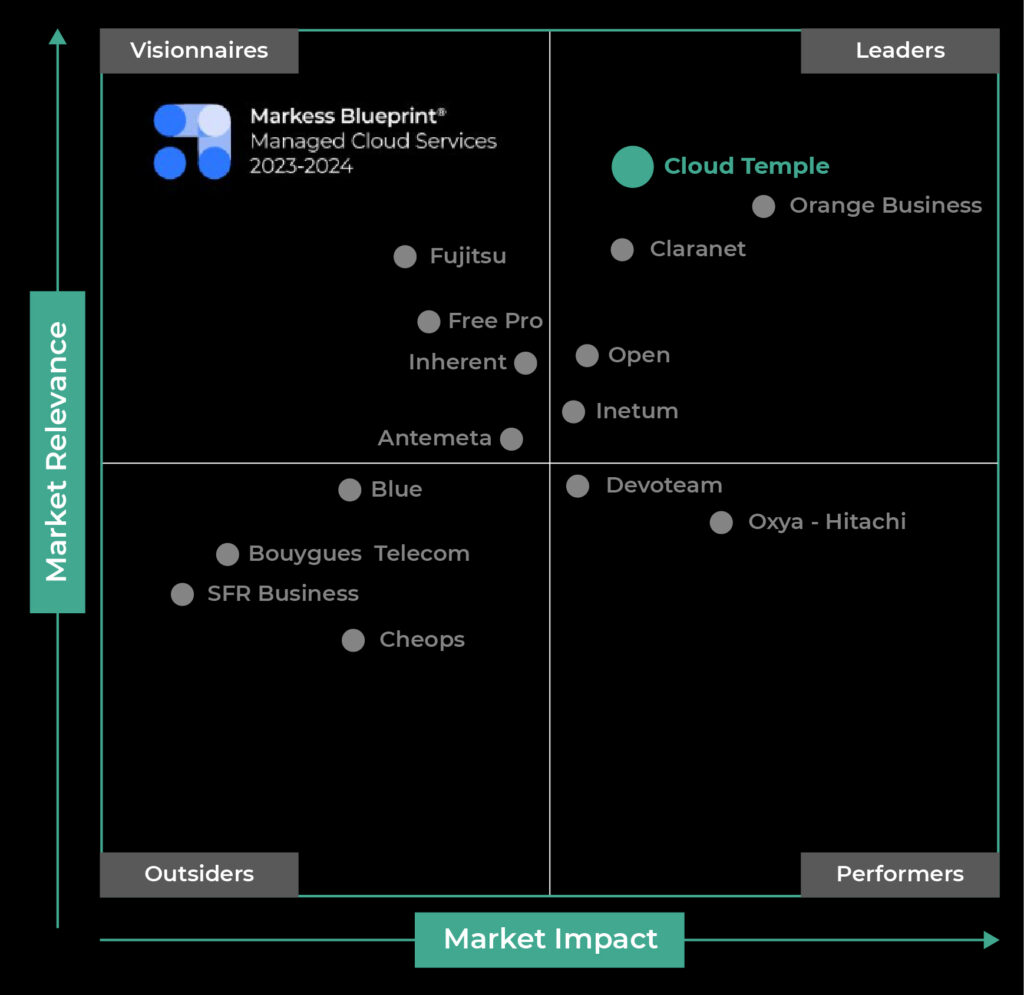Click the Markess Blueprint logo icon
This screenshot has width=1024, height=995.
[192, 141]
